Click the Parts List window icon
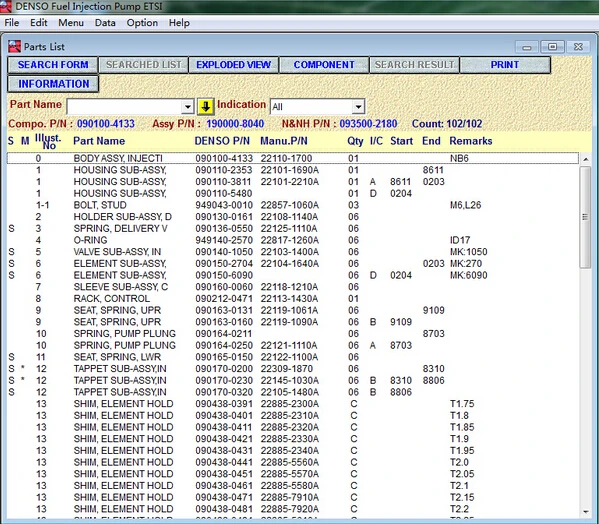 coord(15,47)
